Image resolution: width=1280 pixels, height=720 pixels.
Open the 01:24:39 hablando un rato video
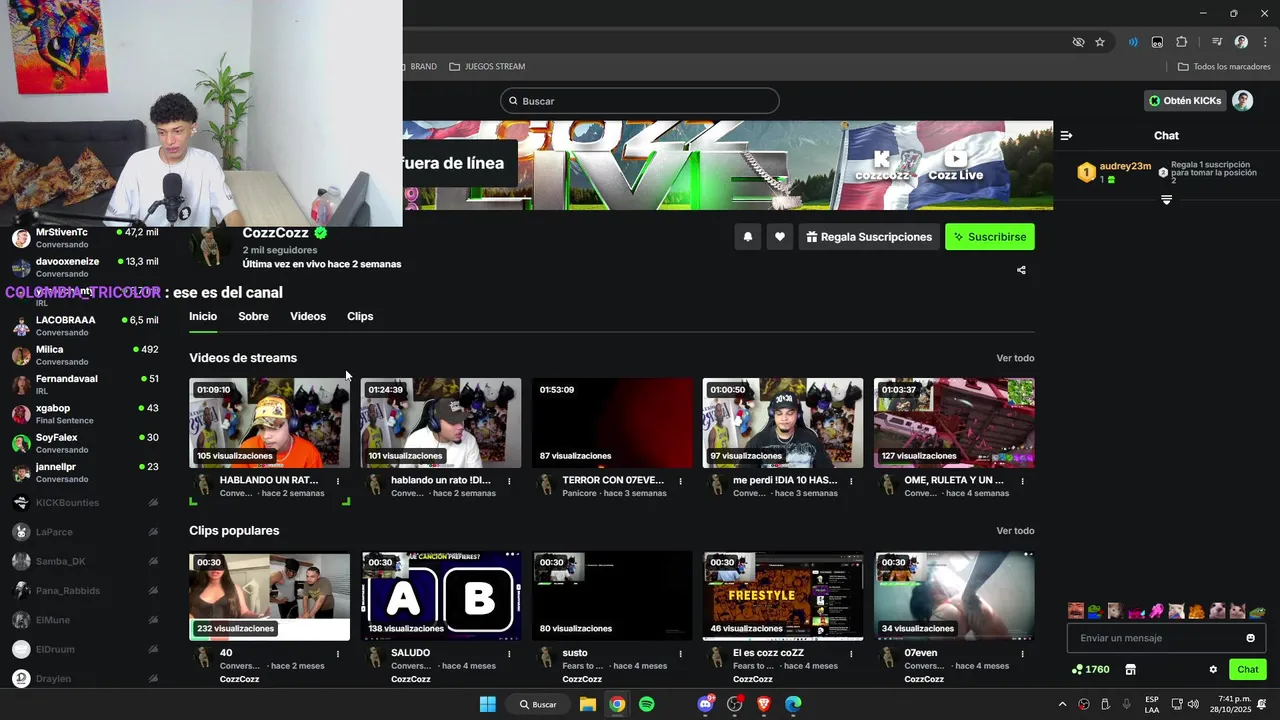pos(441,423)
